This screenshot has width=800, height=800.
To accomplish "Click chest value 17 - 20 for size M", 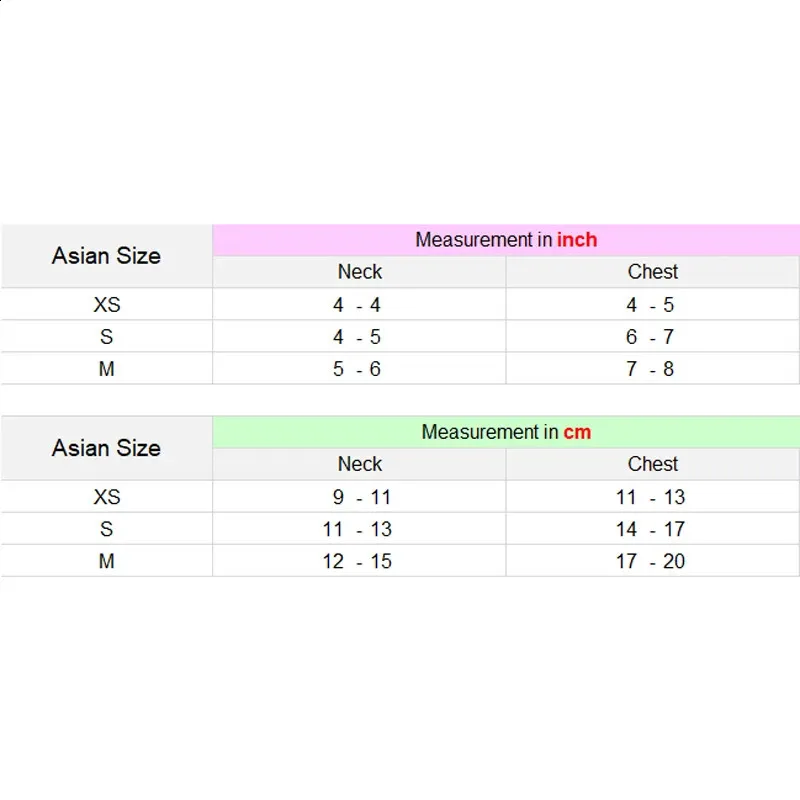I will [650, 561].
